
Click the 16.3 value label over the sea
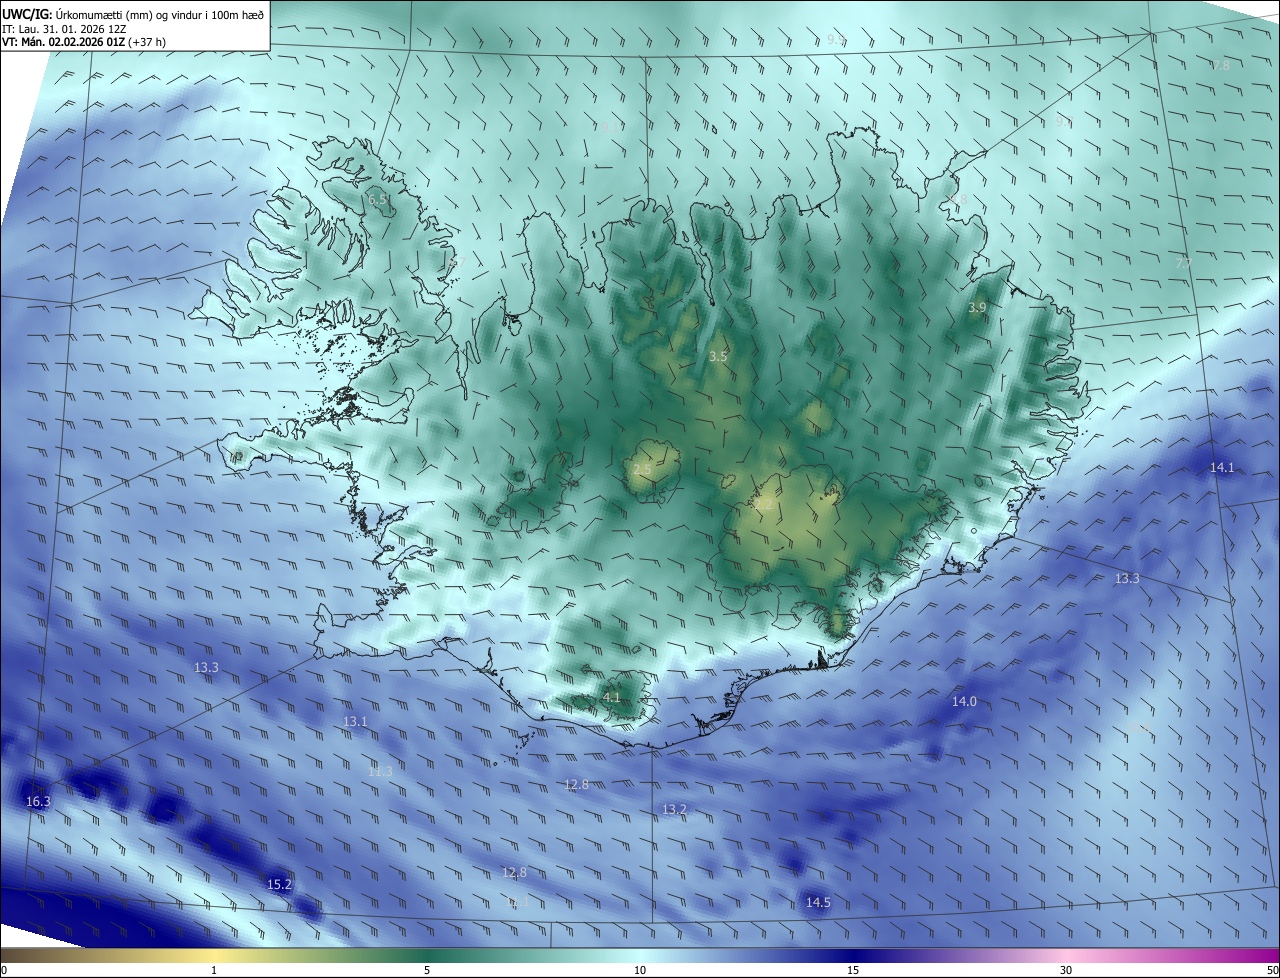(x=38, y=802)
